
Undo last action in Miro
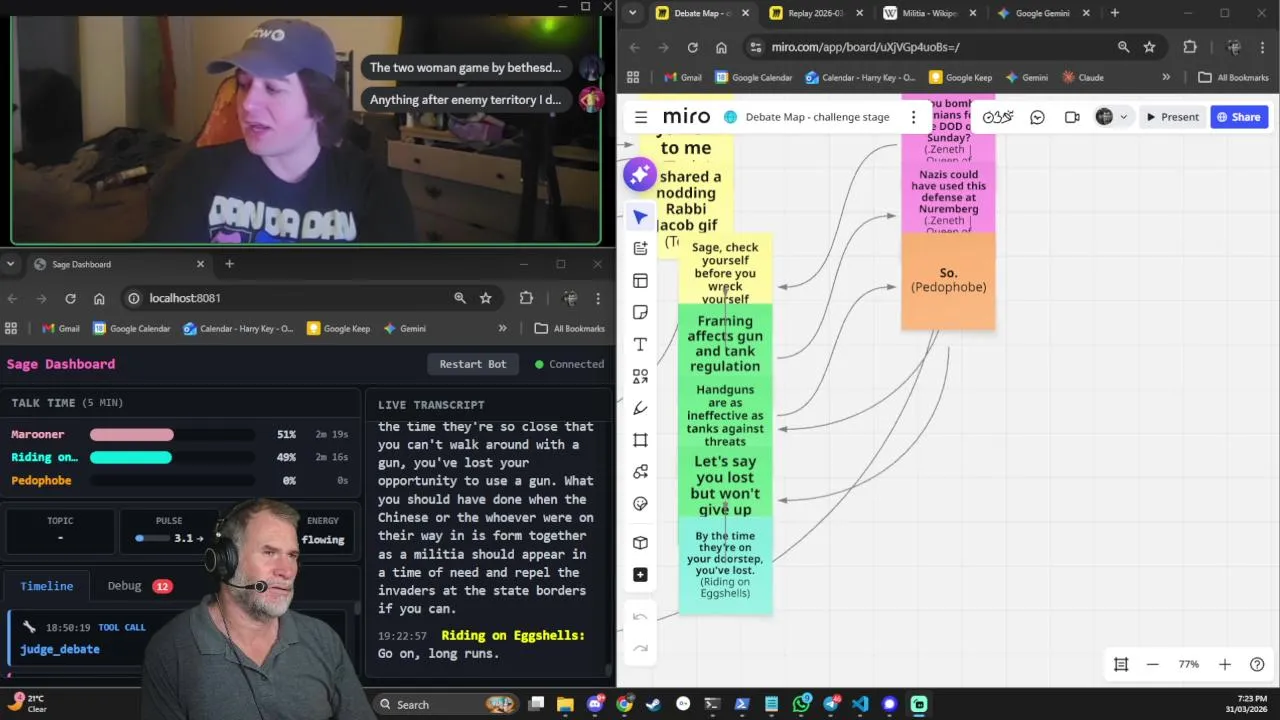(640, 616)
